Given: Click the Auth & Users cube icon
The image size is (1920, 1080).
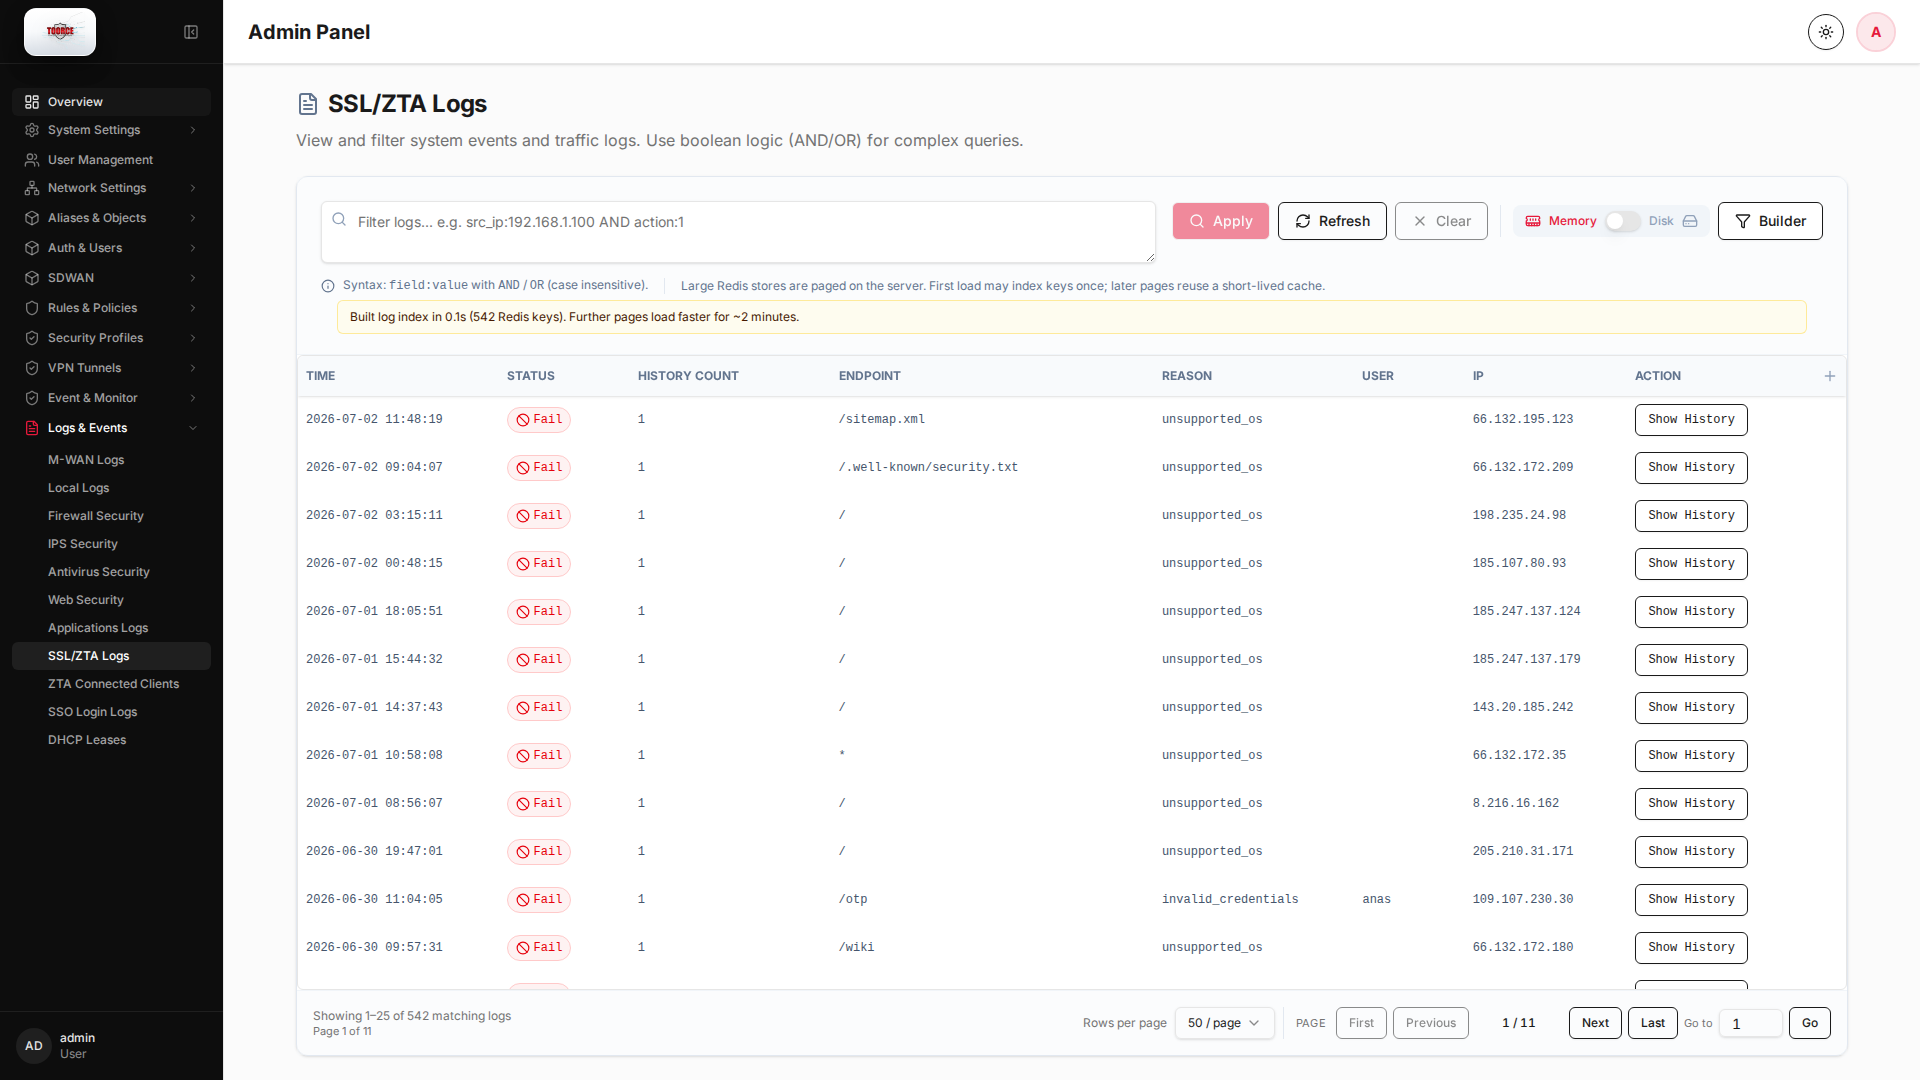Looking at the screenshot, I should coord(32,248).
